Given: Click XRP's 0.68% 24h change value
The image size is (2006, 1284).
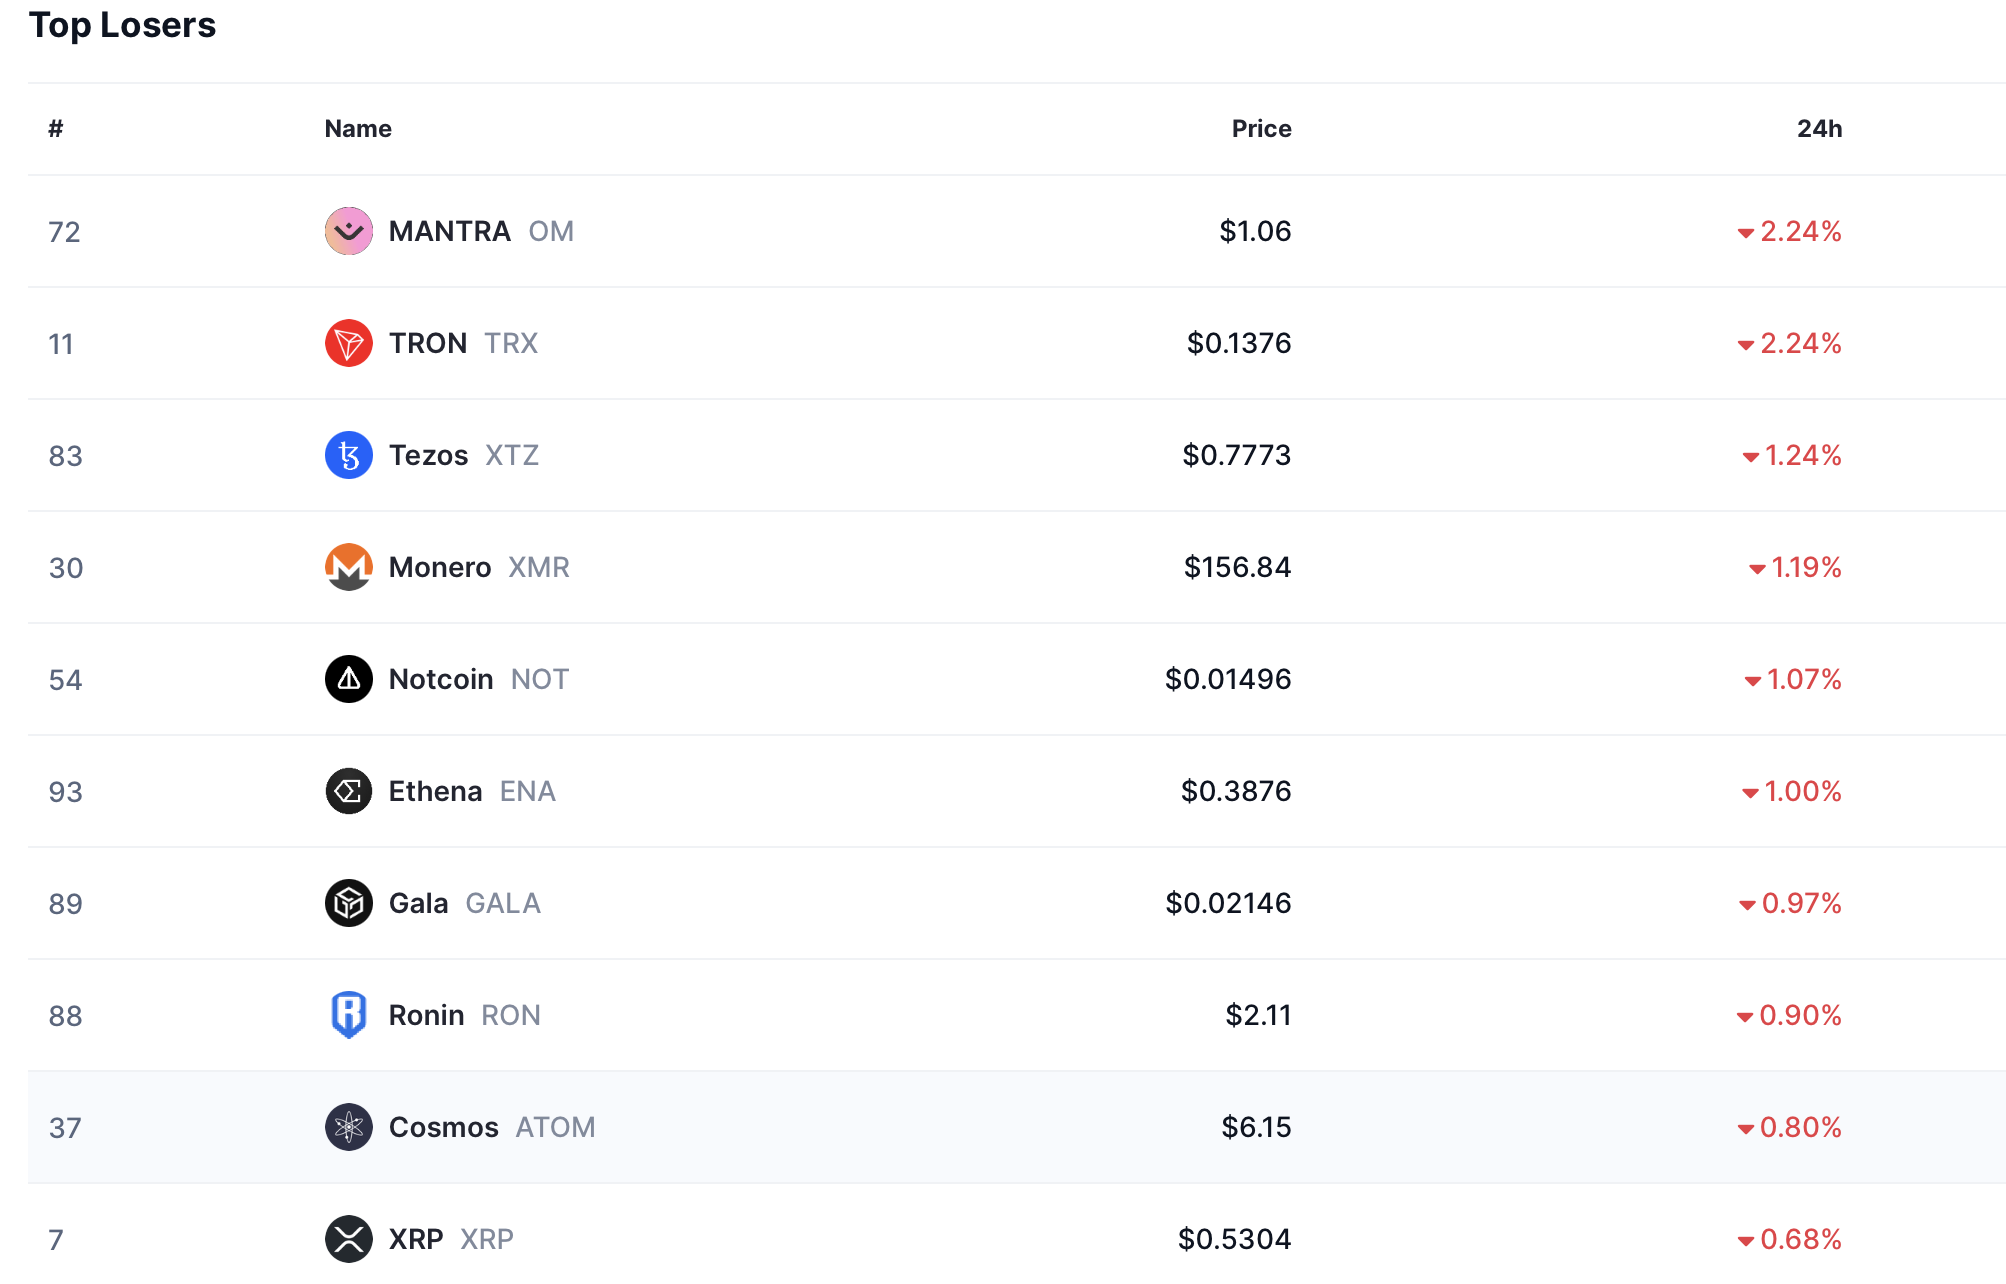Looking at the screenshot, I should point(1799,1239).
